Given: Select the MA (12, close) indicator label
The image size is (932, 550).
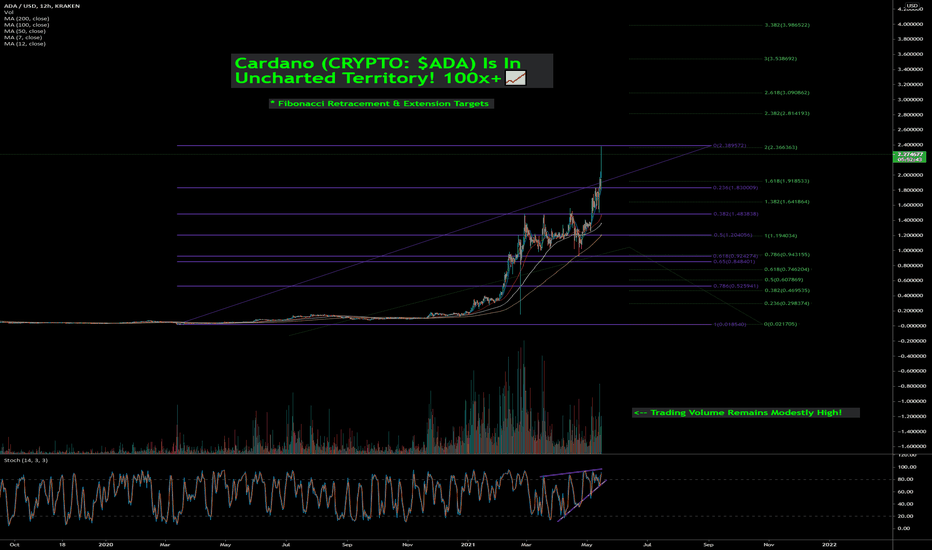Looking at the screenshot, I should coord(25,43).
